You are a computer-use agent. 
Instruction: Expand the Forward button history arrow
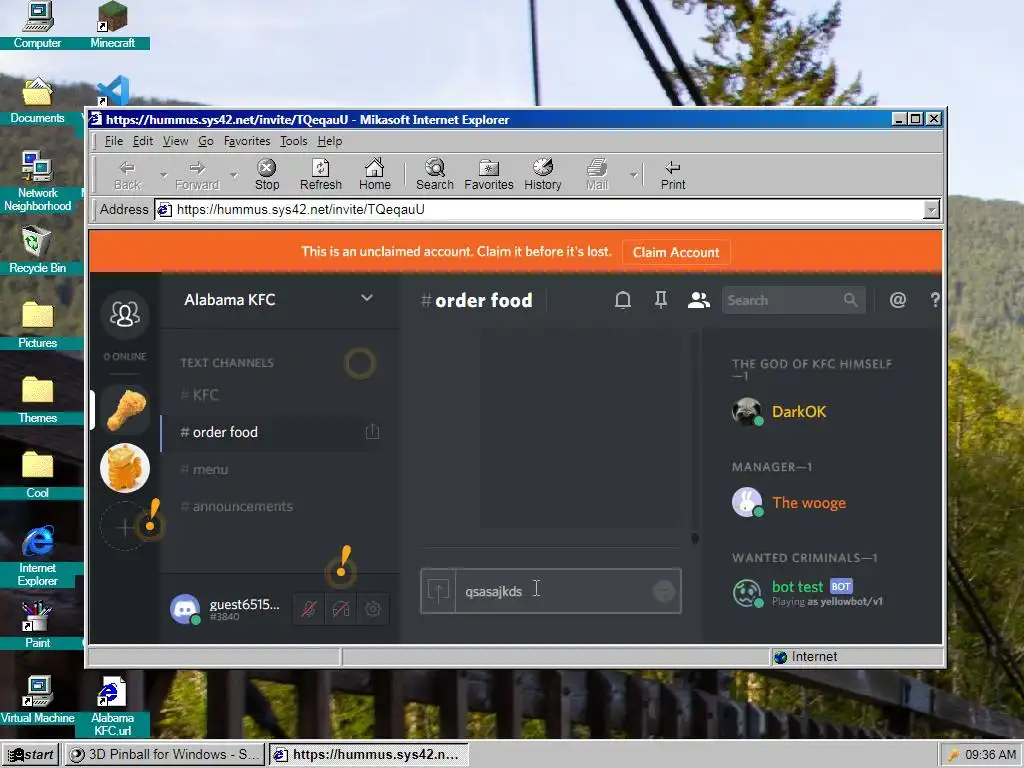(x=234, y=175)
